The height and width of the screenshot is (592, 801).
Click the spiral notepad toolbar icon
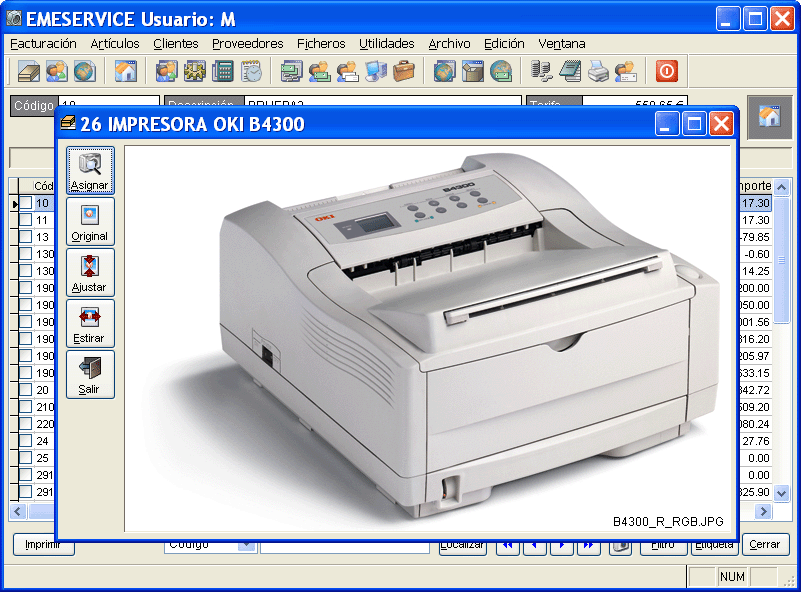570,71
